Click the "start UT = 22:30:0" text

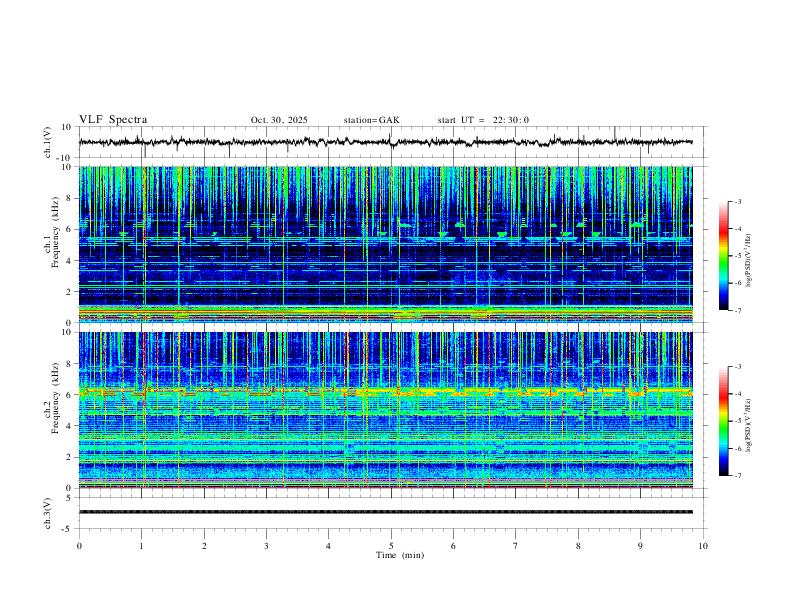483,120
